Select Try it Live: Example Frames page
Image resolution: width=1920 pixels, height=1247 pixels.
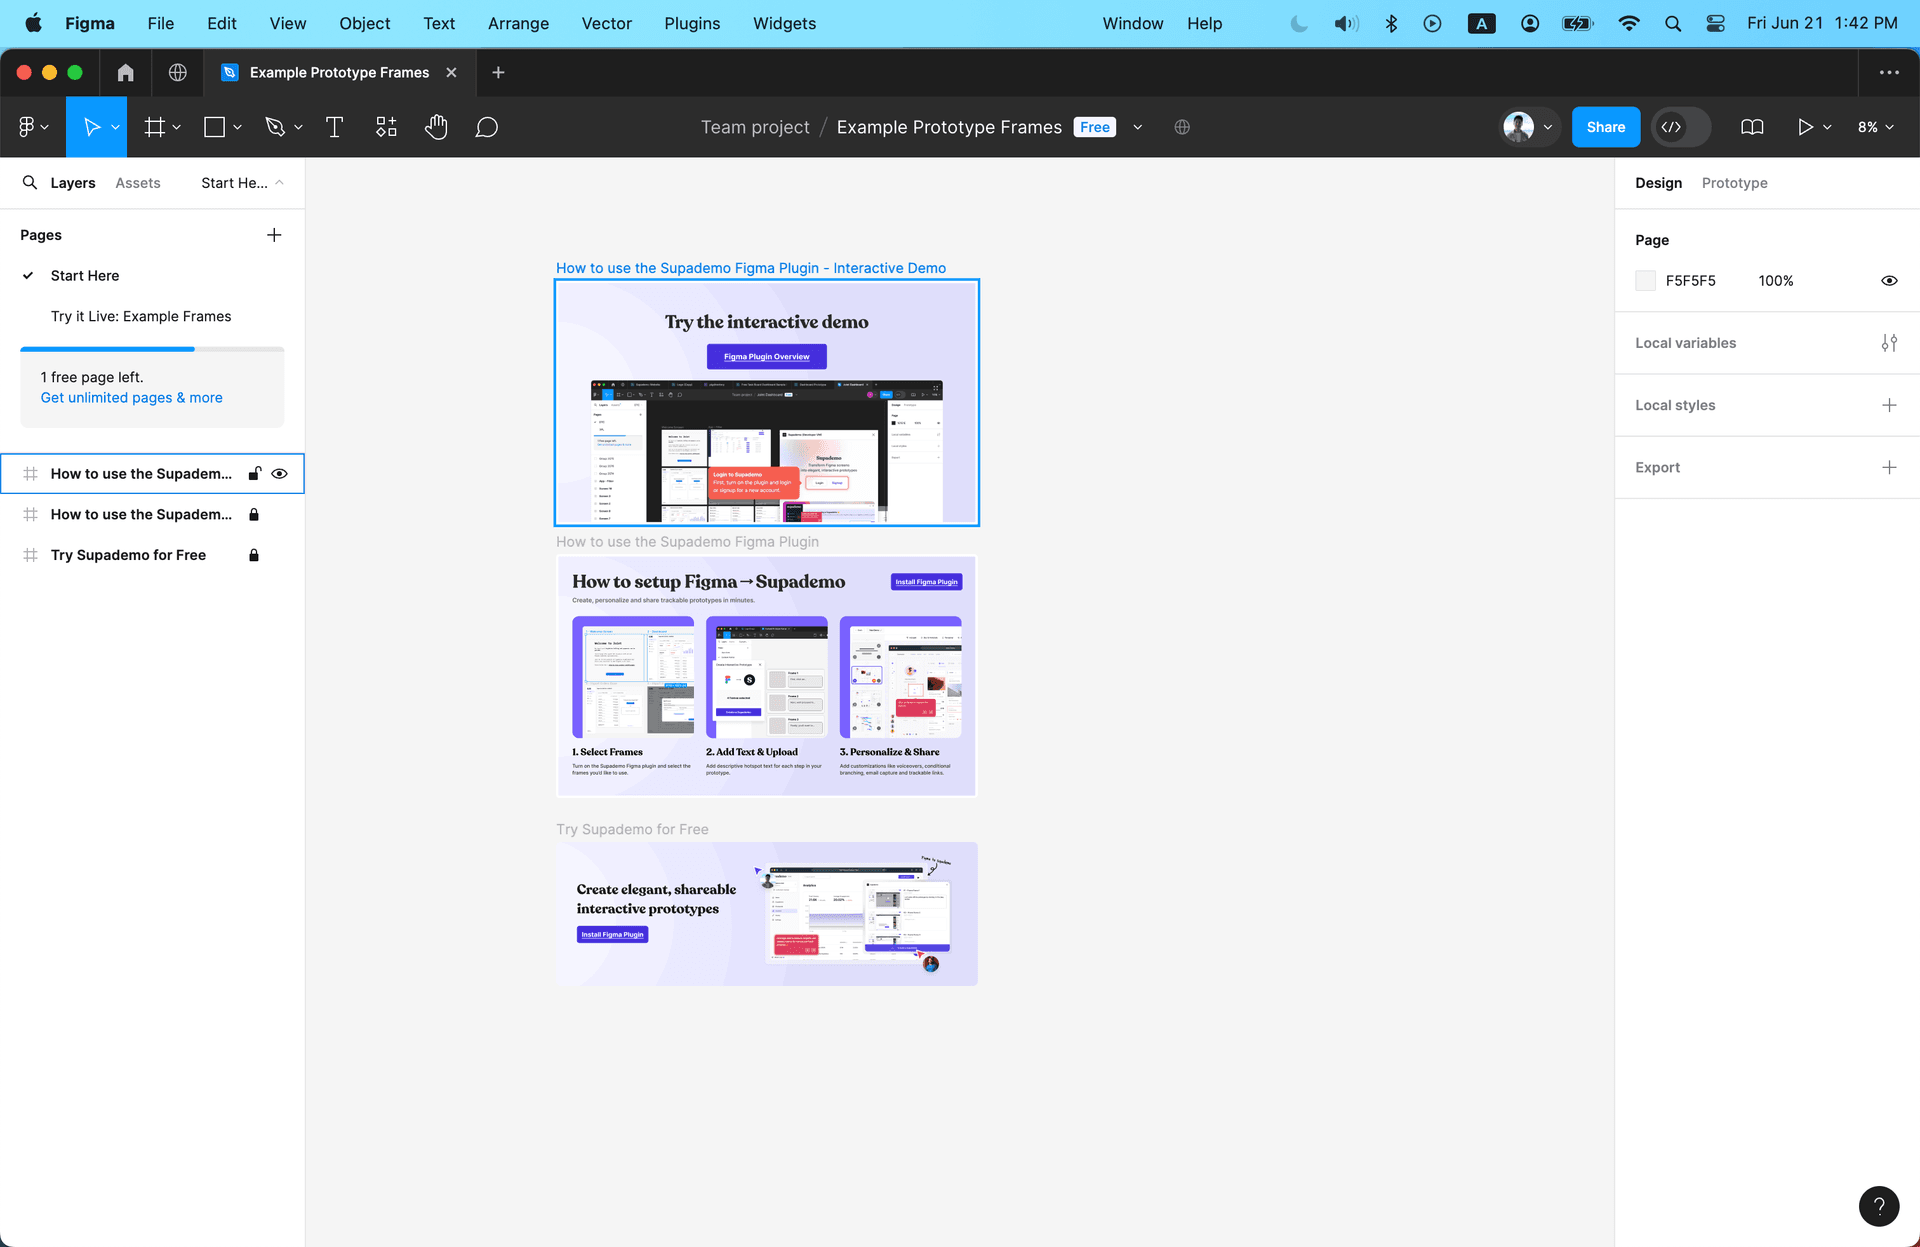pyautogui.click(x=141, y=316)
